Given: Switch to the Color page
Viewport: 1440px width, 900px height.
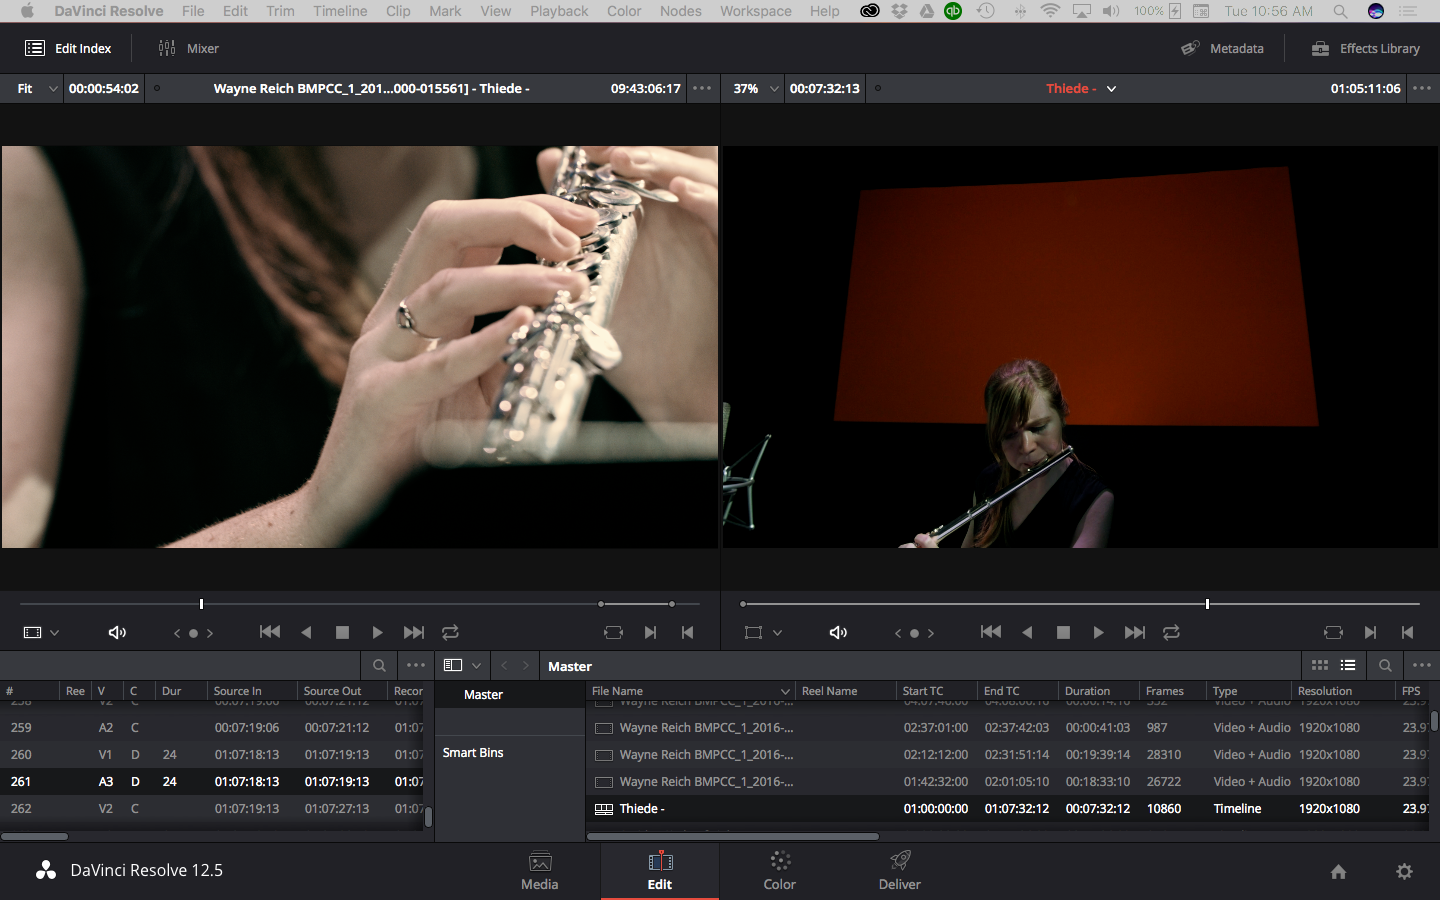Looking at the screenshot, I should [780, 870].
